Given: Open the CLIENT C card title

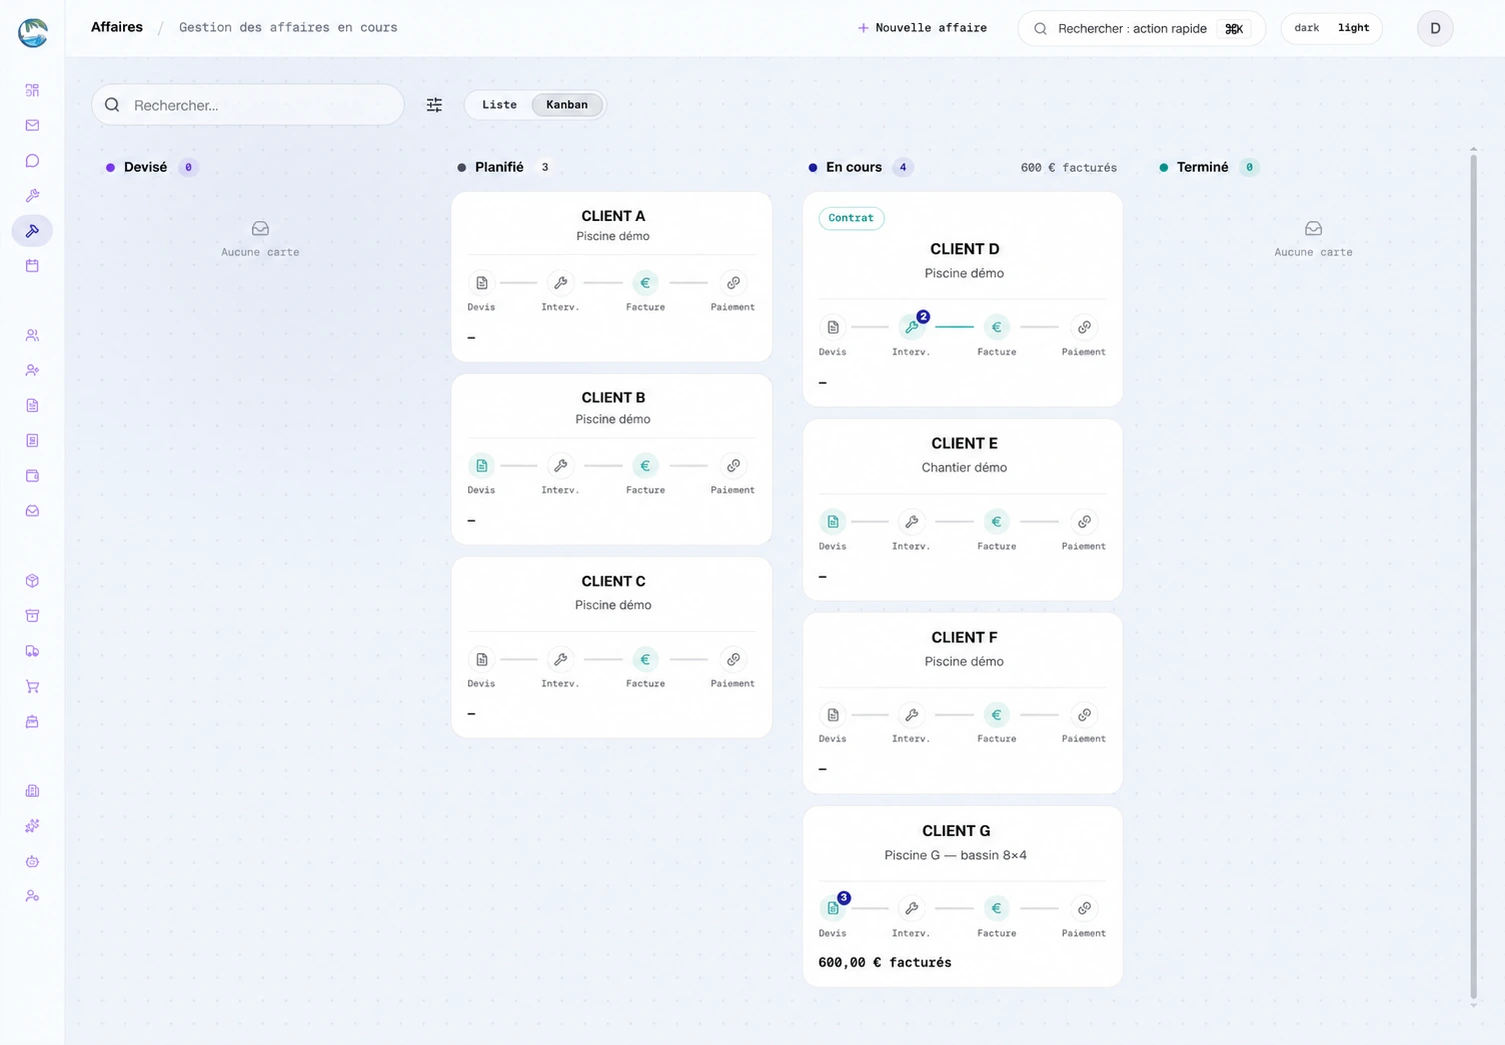Looking at the screenshot, I should coord(613,581).
